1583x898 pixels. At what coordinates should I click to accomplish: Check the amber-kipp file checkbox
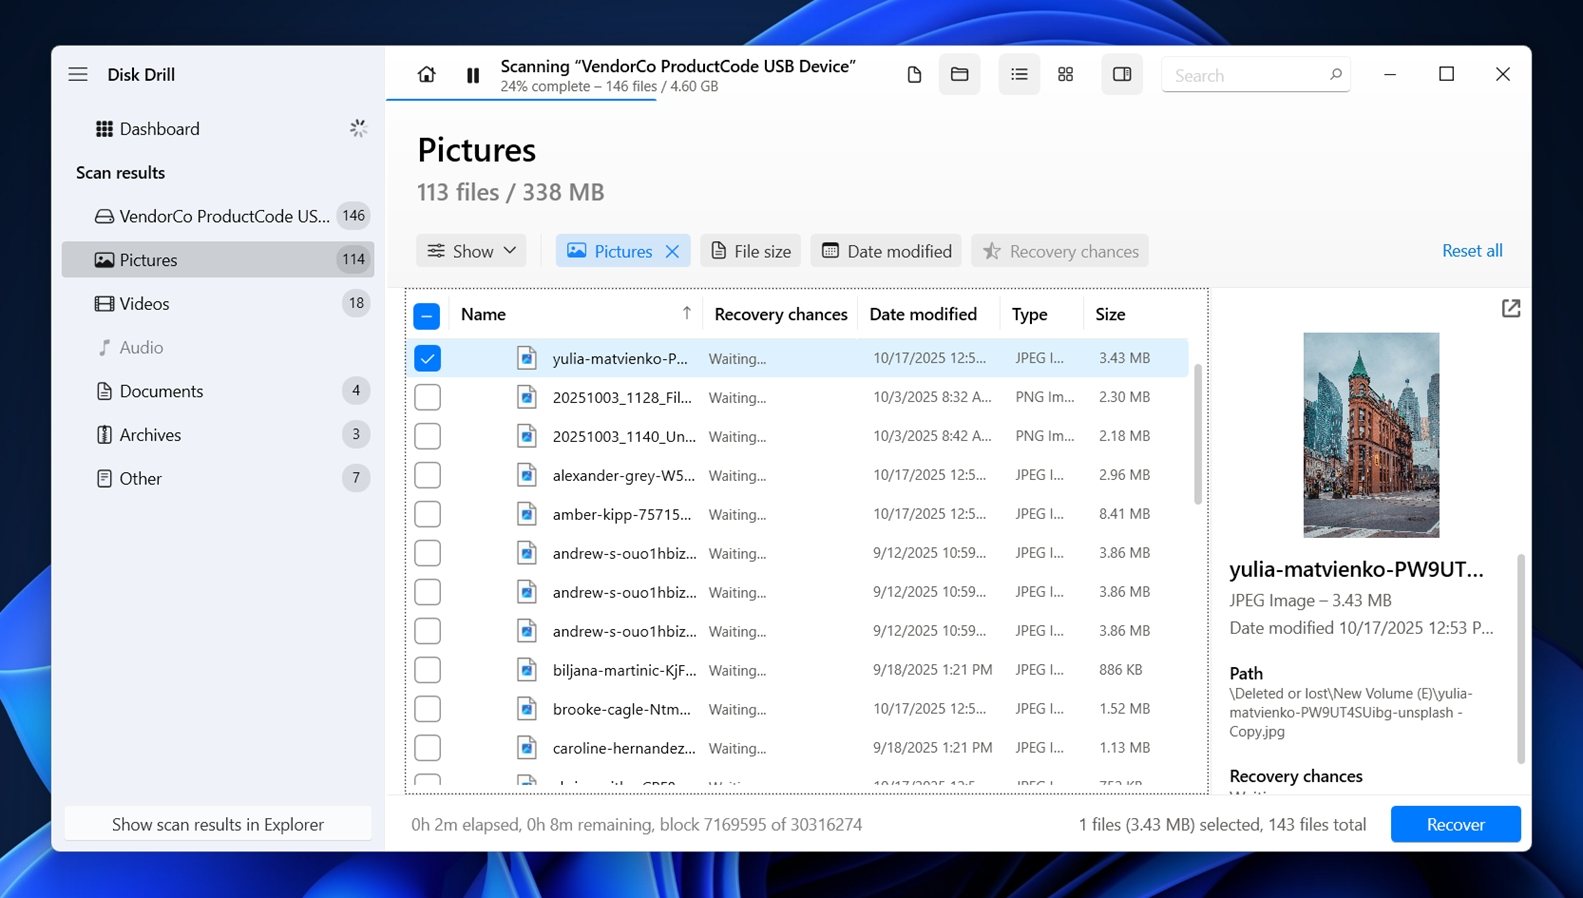(x=427, y=514)
